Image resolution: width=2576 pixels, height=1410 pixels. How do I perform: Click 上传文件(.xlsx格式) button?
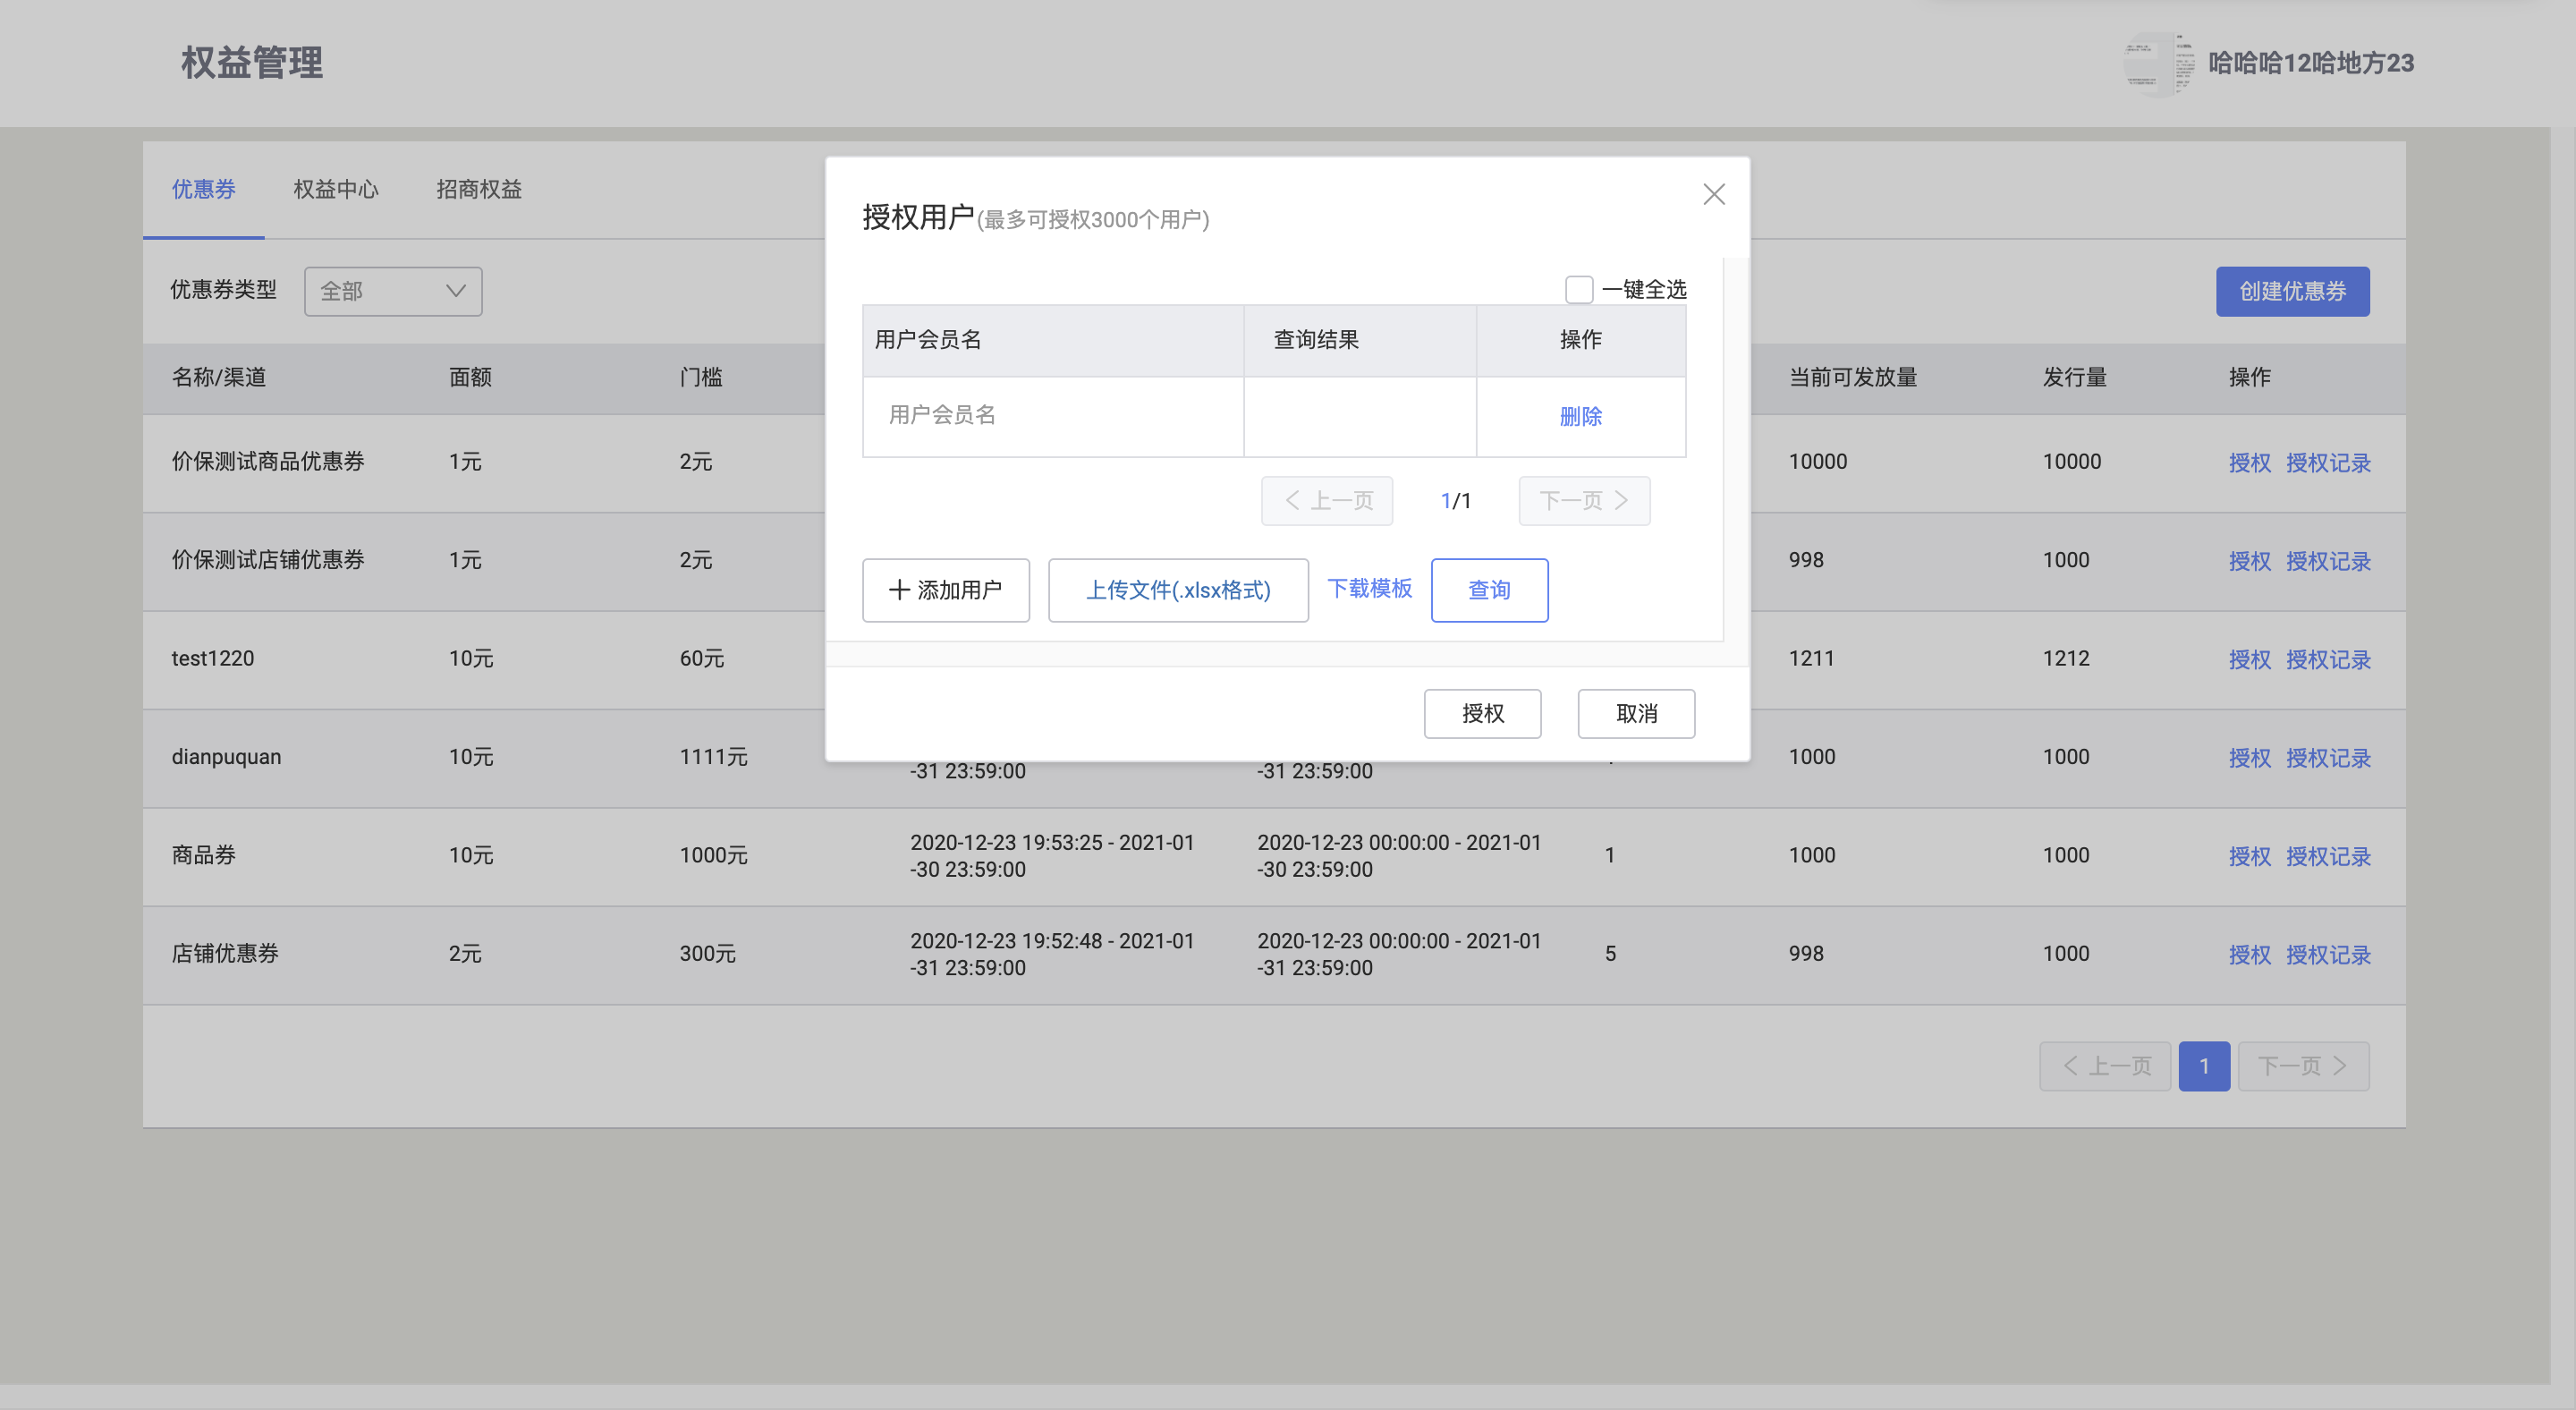1178,590
